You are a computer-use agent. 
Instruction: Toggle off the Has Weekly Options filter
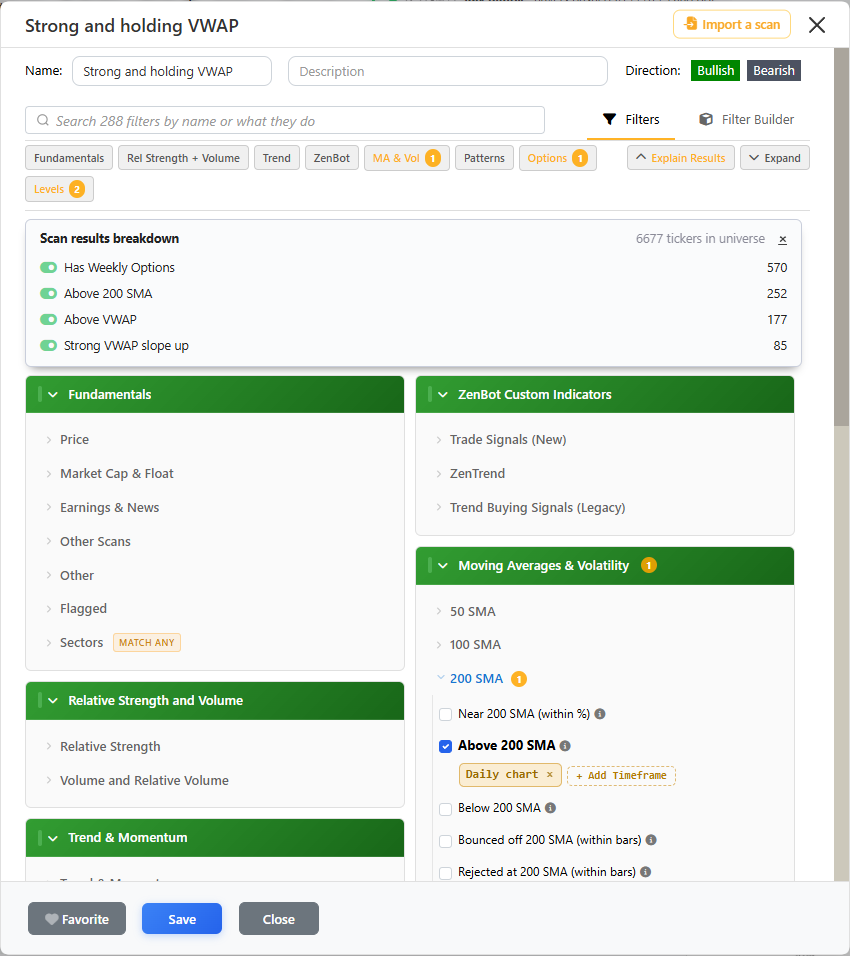[x=48, y=268]
